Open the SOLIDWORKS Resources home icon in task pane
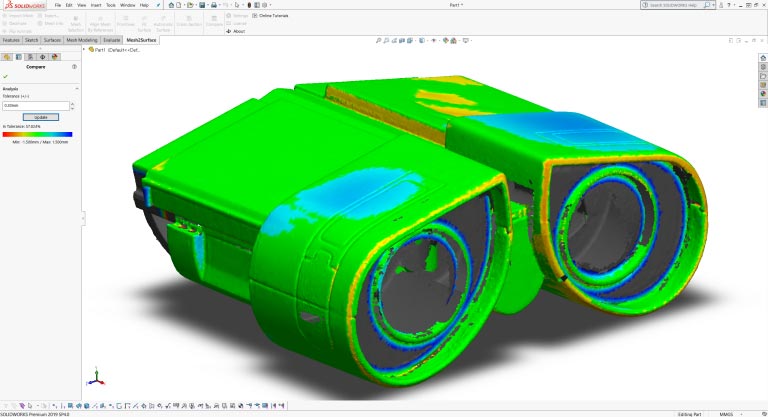Image resolution: width=768 pixels, height=417 pixels. pos(762,56)
